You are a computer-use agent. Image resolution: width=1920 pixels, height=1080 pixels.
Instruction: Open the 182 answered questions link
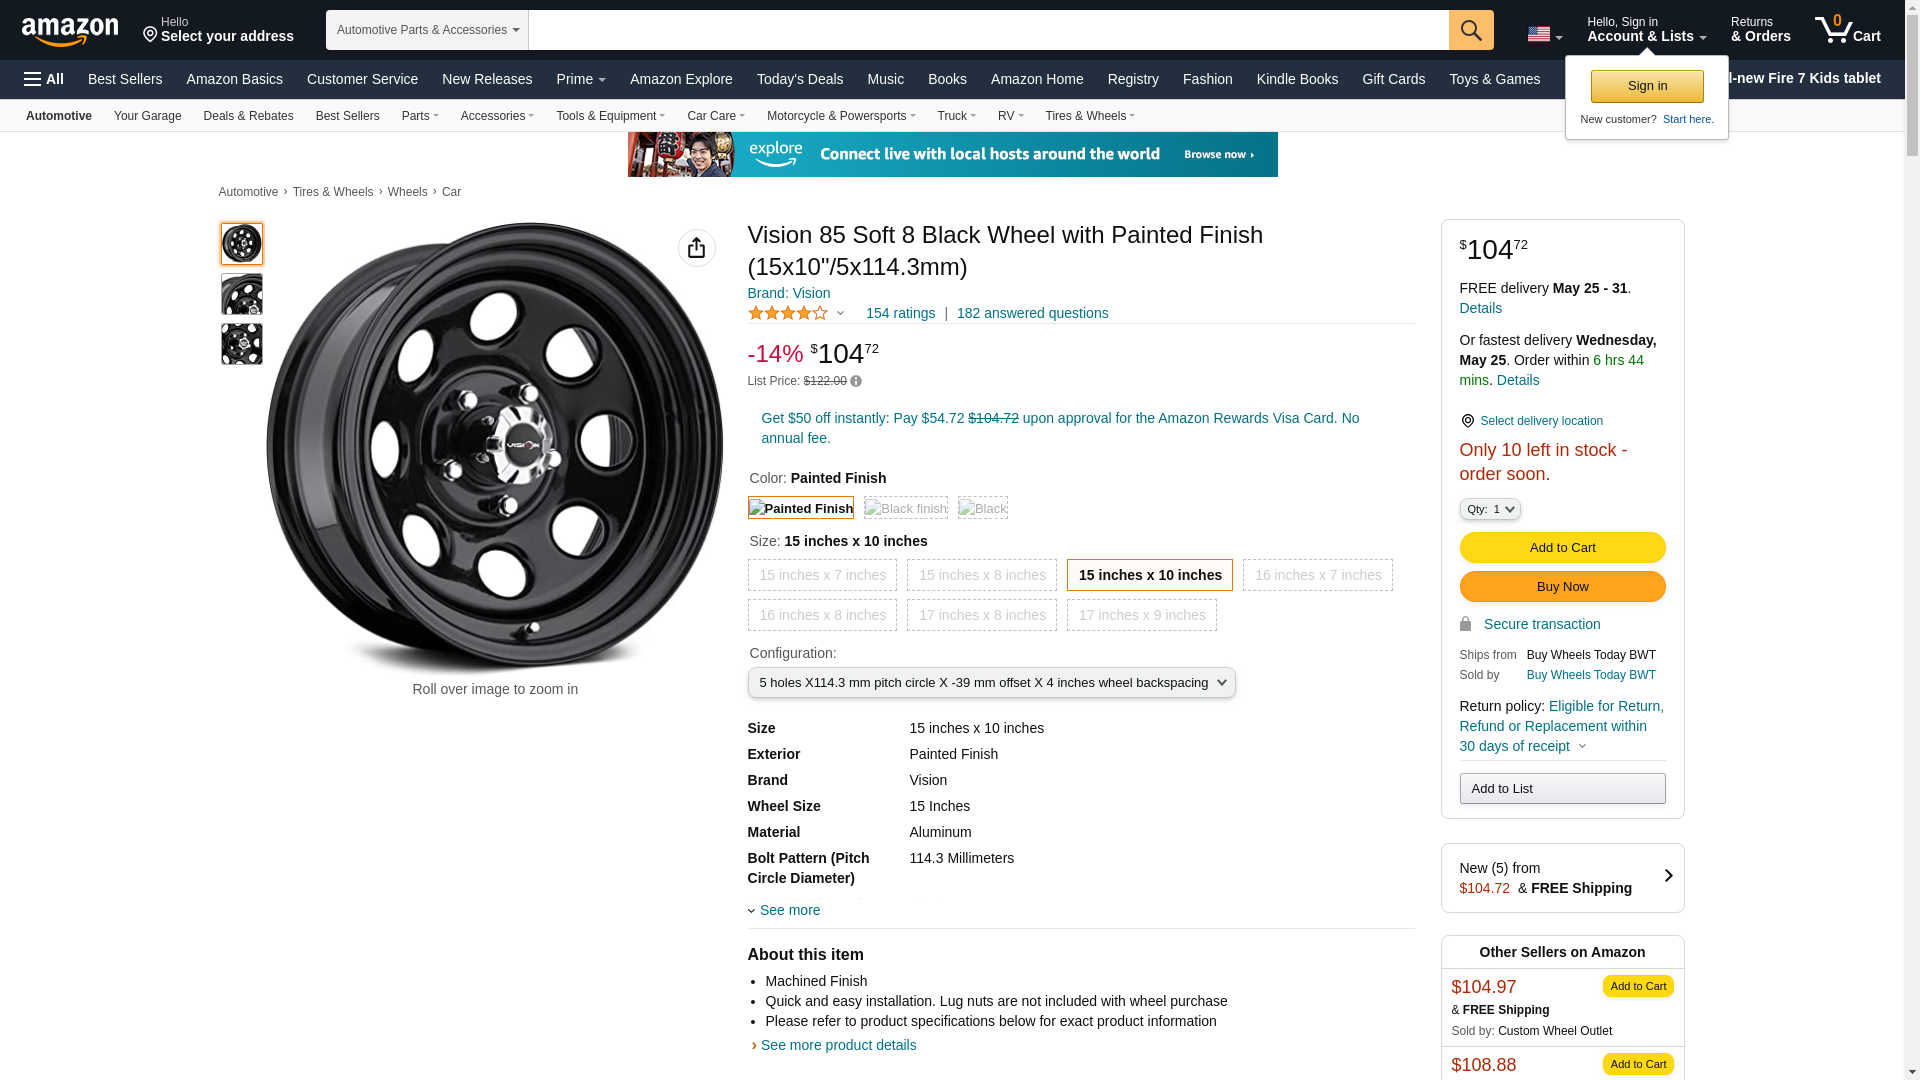point(1032,313)
